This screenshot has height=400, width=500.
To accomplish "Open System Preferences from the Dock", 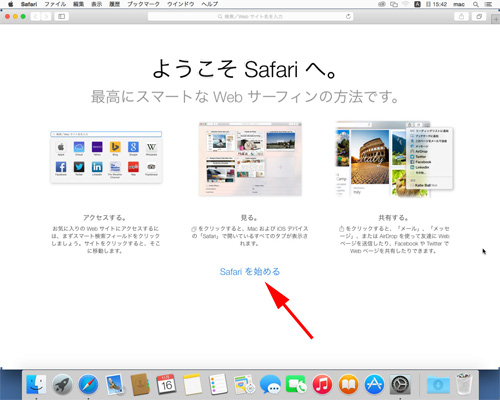I will pyautogui.click(x=400, y=384).
